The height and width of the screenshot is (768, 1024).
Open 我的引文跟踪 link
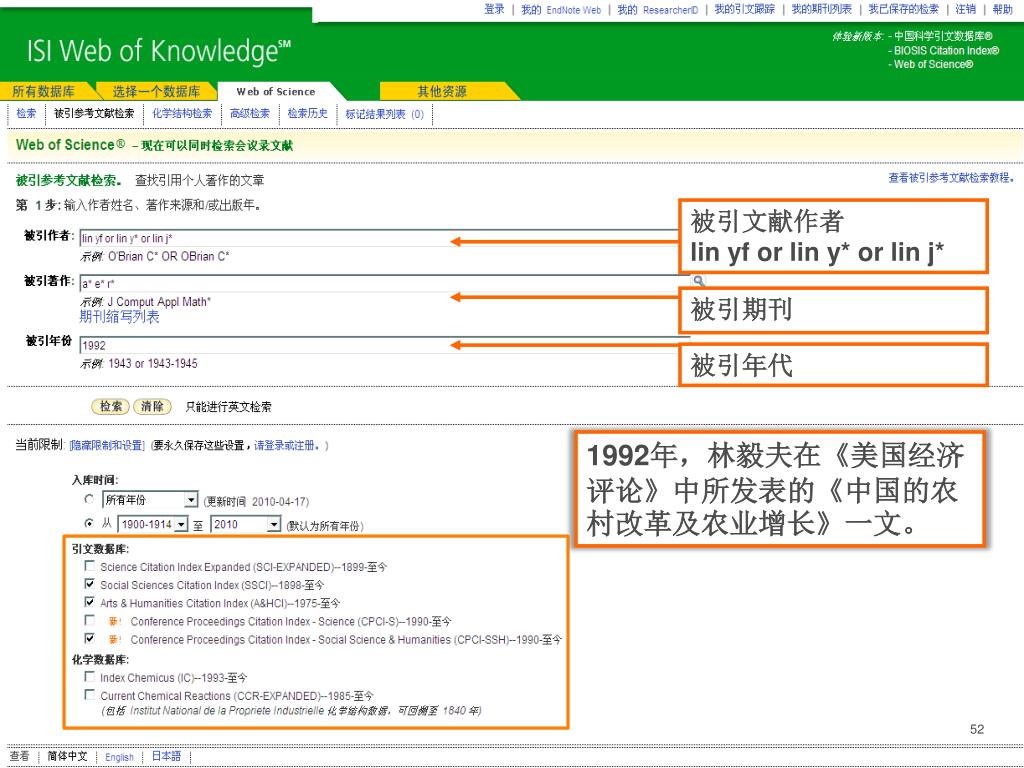pos(744,9)
